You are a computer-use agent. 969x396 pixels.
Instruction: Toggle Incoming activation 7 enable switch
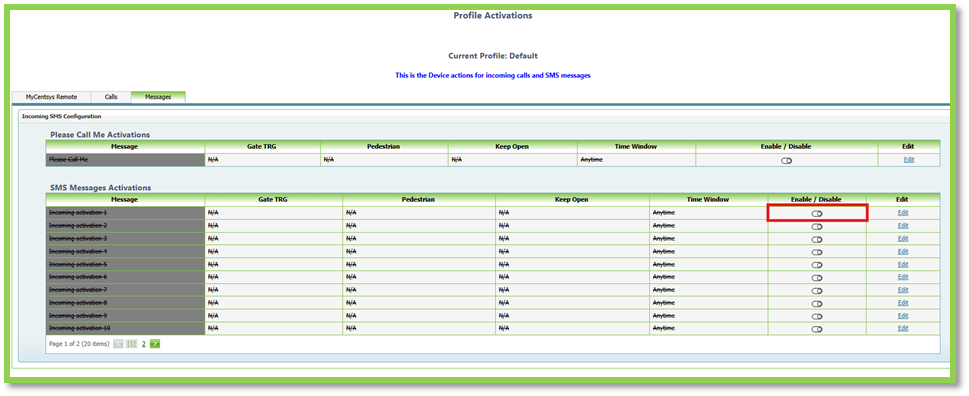(x=817, y=290)
